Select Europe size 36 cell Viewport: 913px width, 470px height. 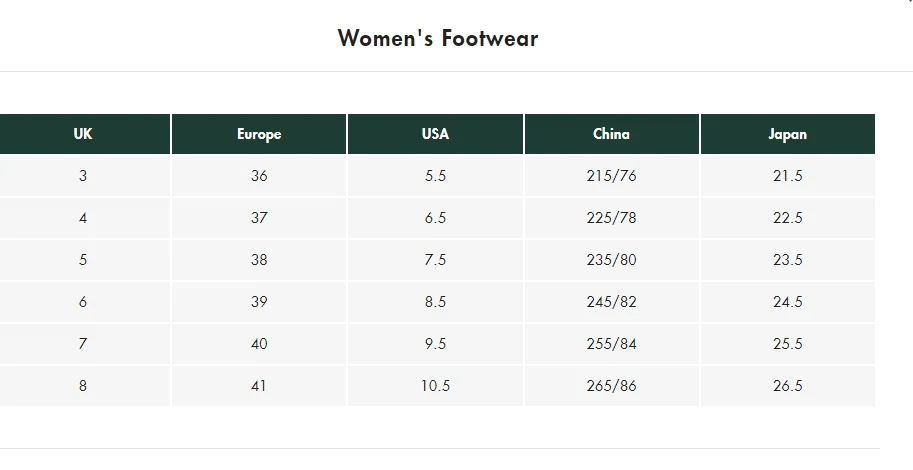[259, 176]
